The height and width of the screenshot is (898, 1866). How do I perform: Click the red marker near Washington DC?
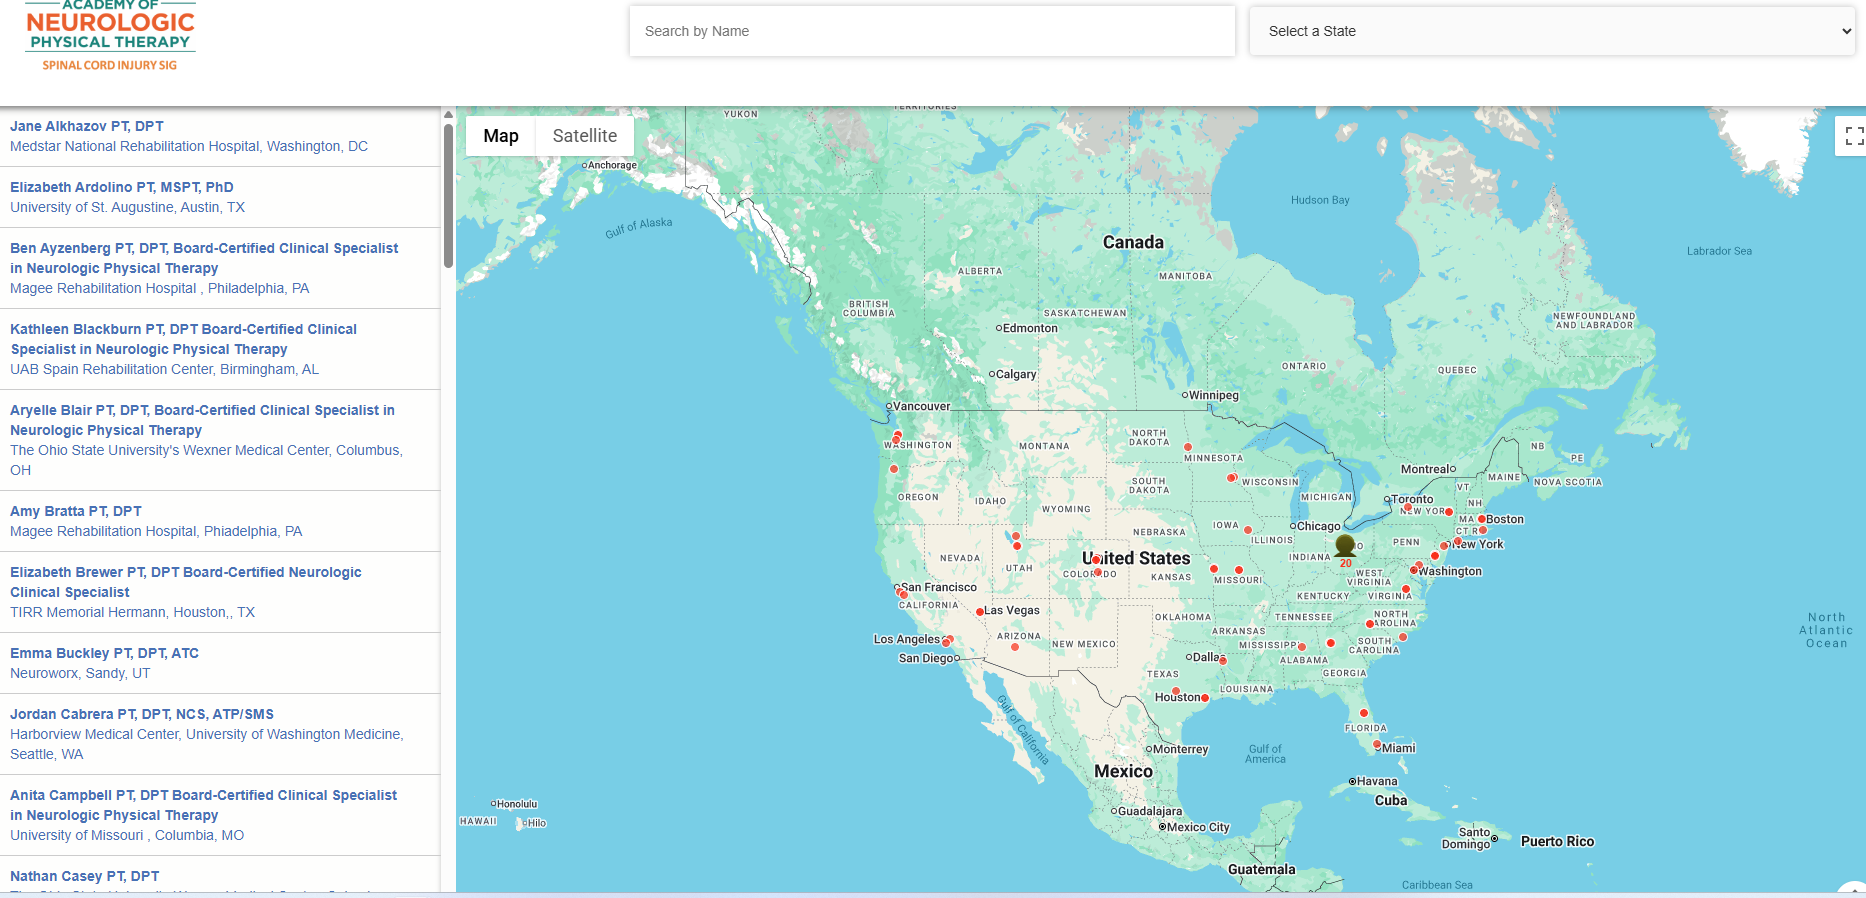(1414, 570)
